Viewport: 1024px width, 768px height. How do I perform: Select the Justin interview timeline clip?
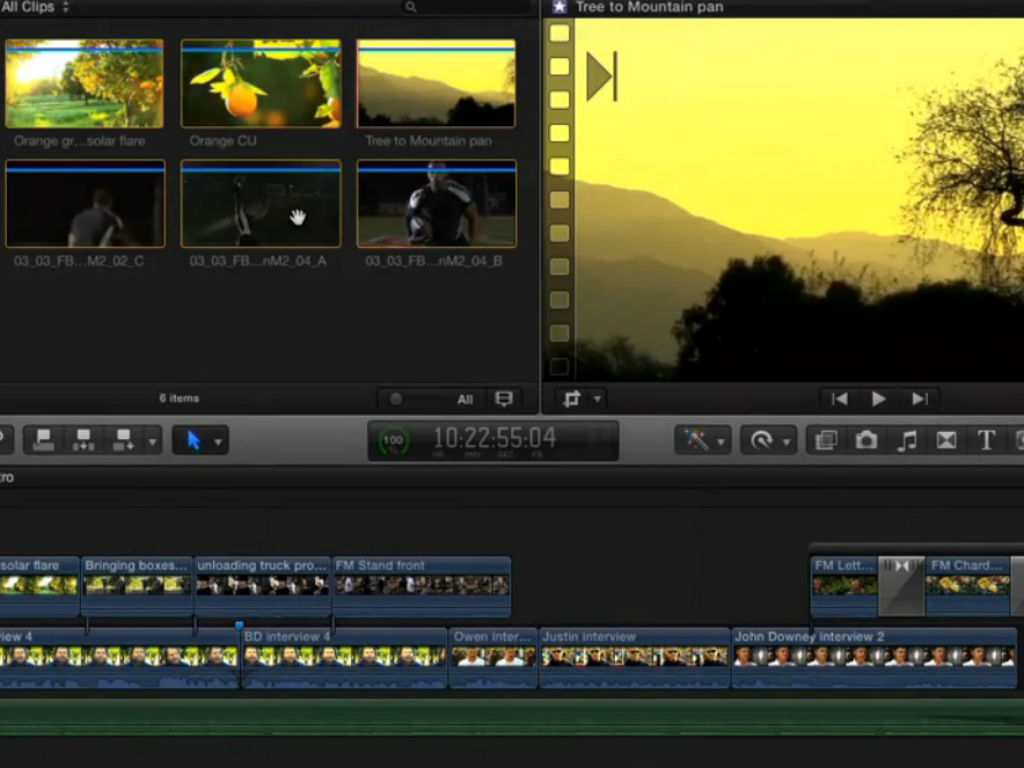pos(635,658)
